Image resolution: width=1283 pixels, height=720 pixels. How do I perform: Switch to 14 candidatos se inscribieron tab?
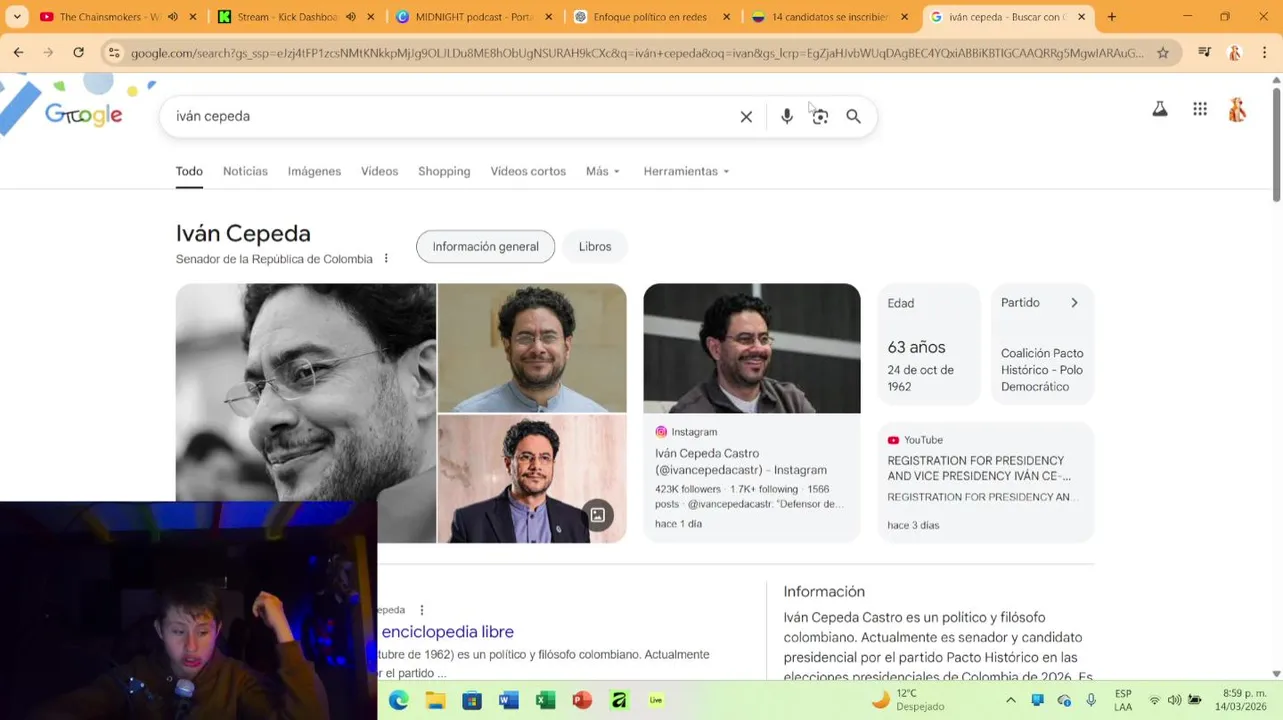pyautogui.click(x=828, y=17)
